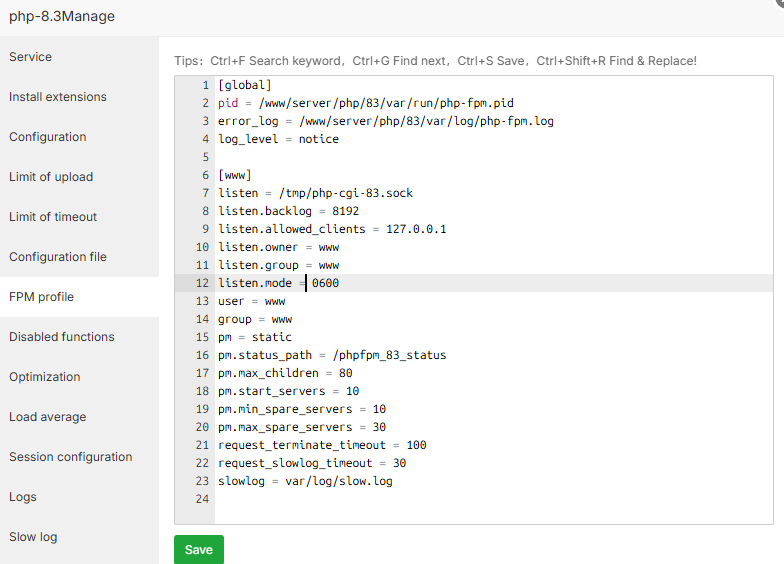Image resolution: width=784 pixels, height=564 pixels.
Task: Click the listen.backlog = 8192 line
Action: [288, 211]
